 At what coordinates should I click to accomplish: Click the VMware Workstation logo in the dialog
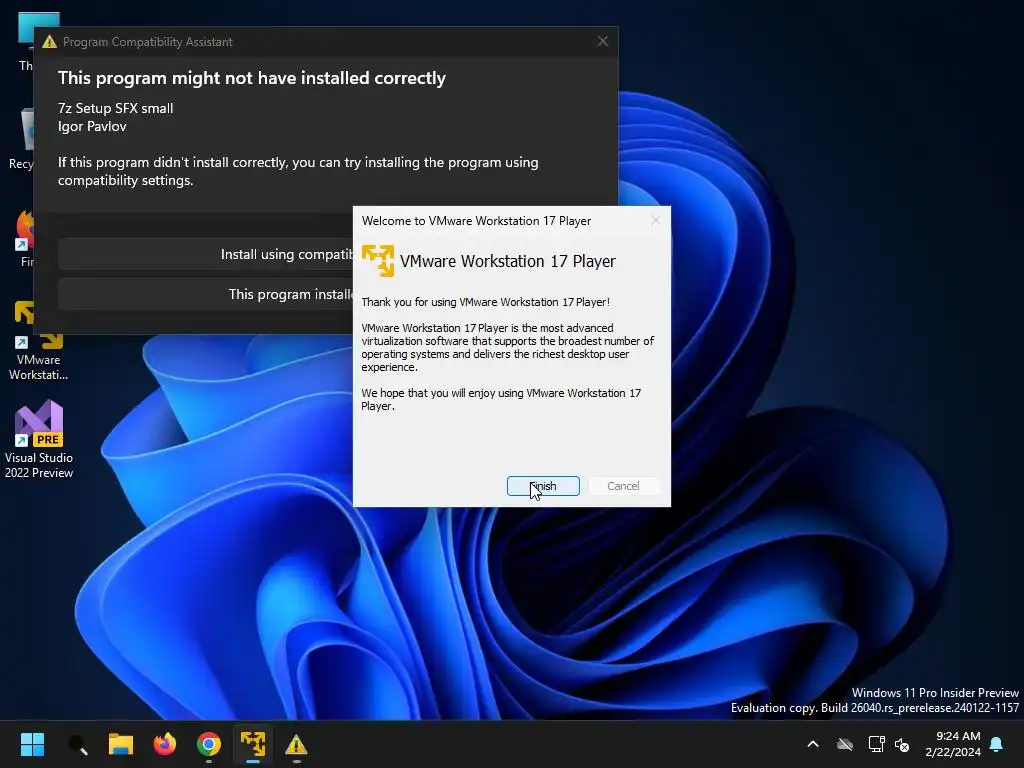point(378,261)
